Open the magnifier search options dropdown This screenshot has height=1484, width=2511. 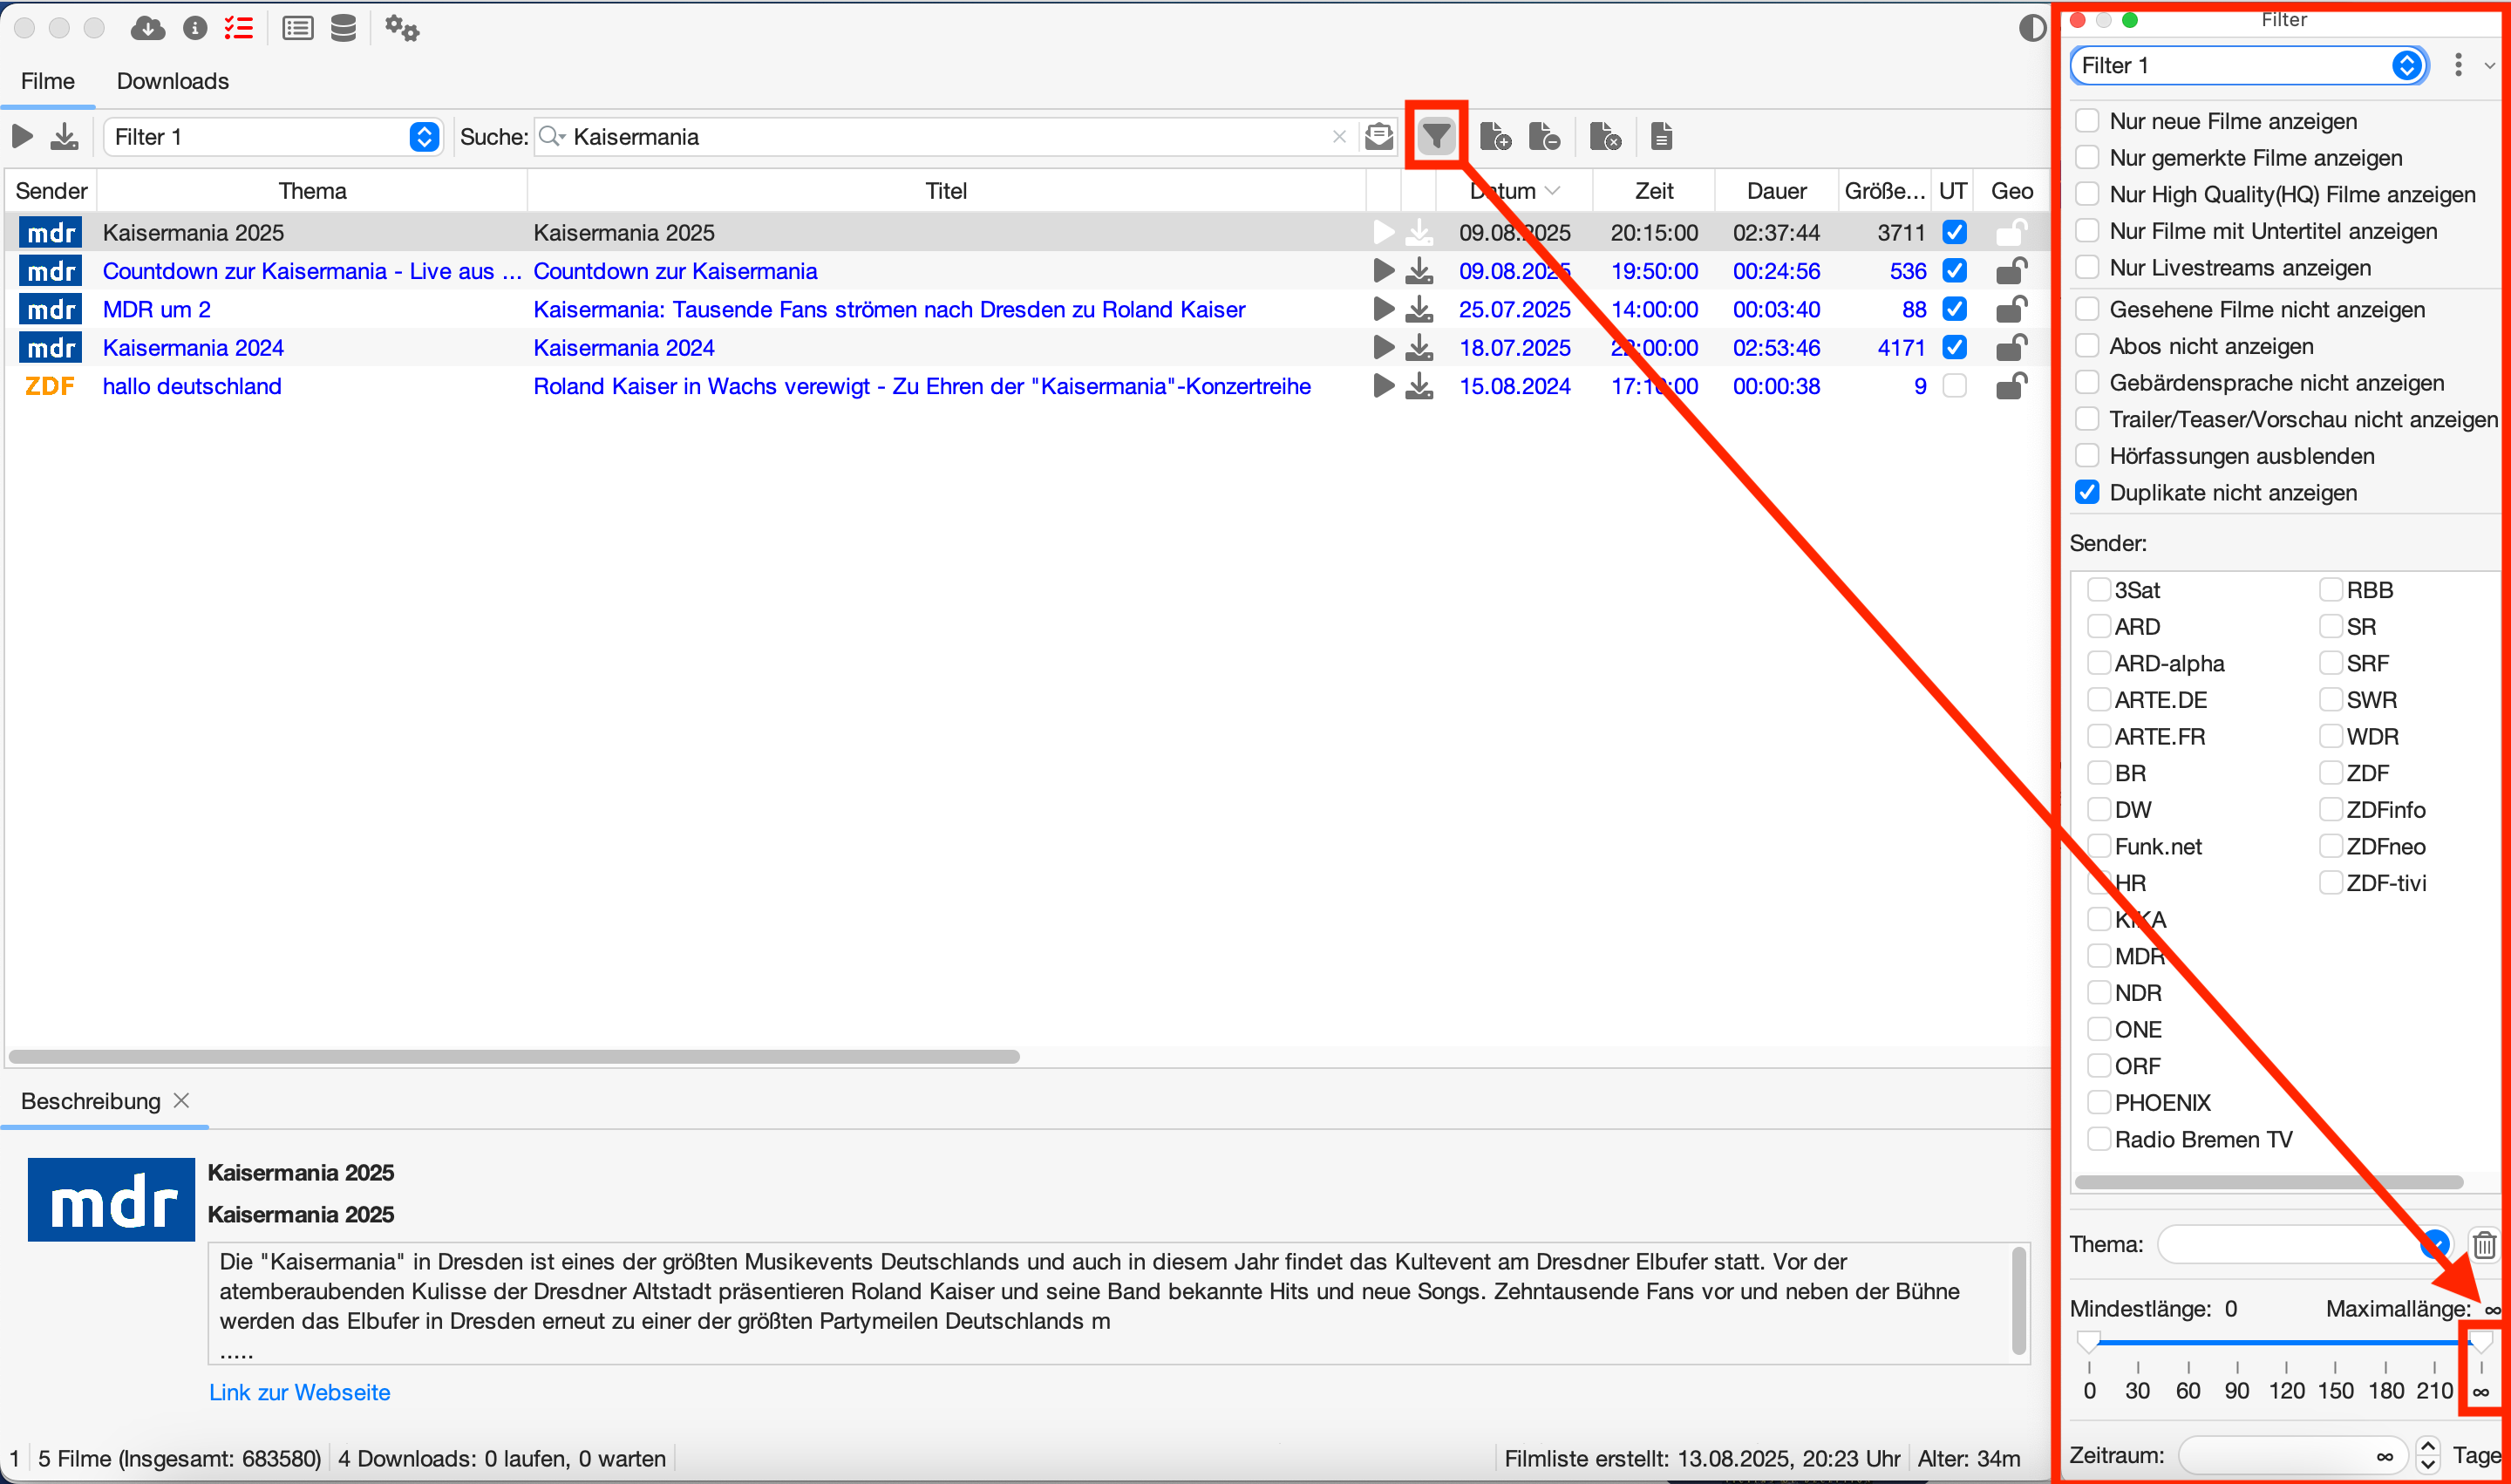coord(552,137)
